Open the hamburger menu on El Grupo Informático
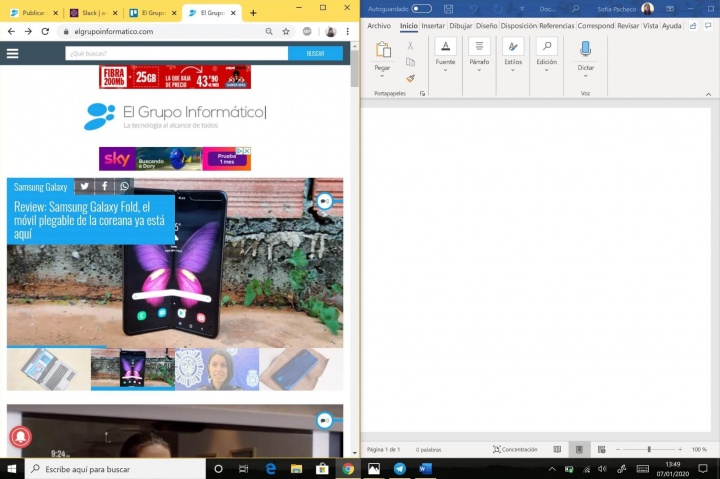The width and height of the screenshot is (720, 479). pos(12,53)
